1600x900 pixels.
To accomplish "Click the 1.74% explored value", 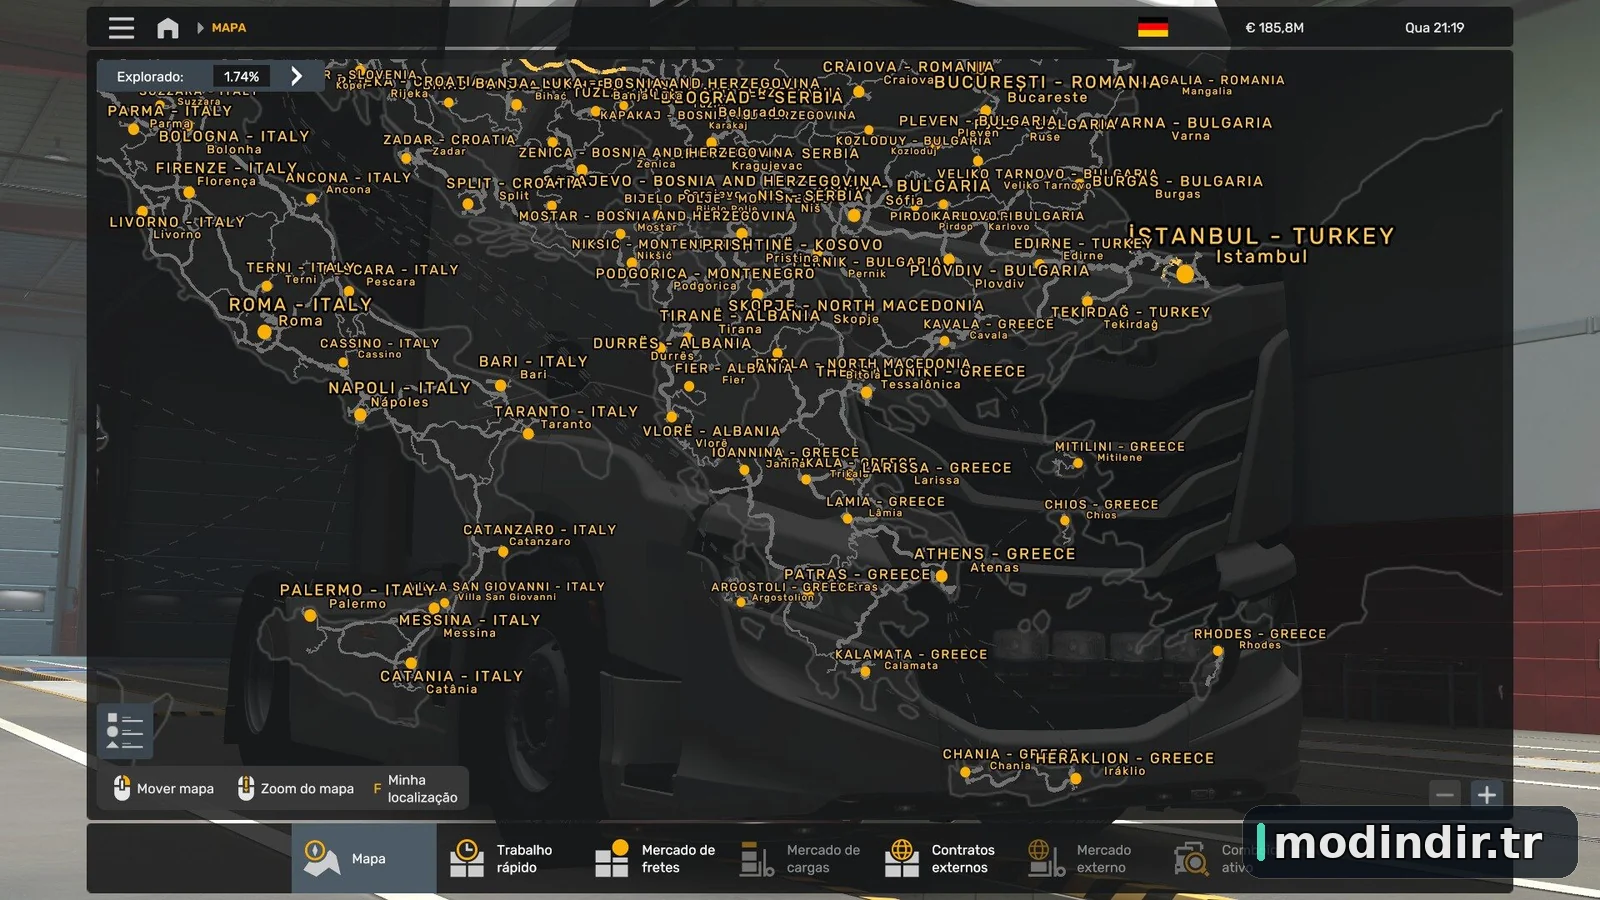I will pos(241,76).
